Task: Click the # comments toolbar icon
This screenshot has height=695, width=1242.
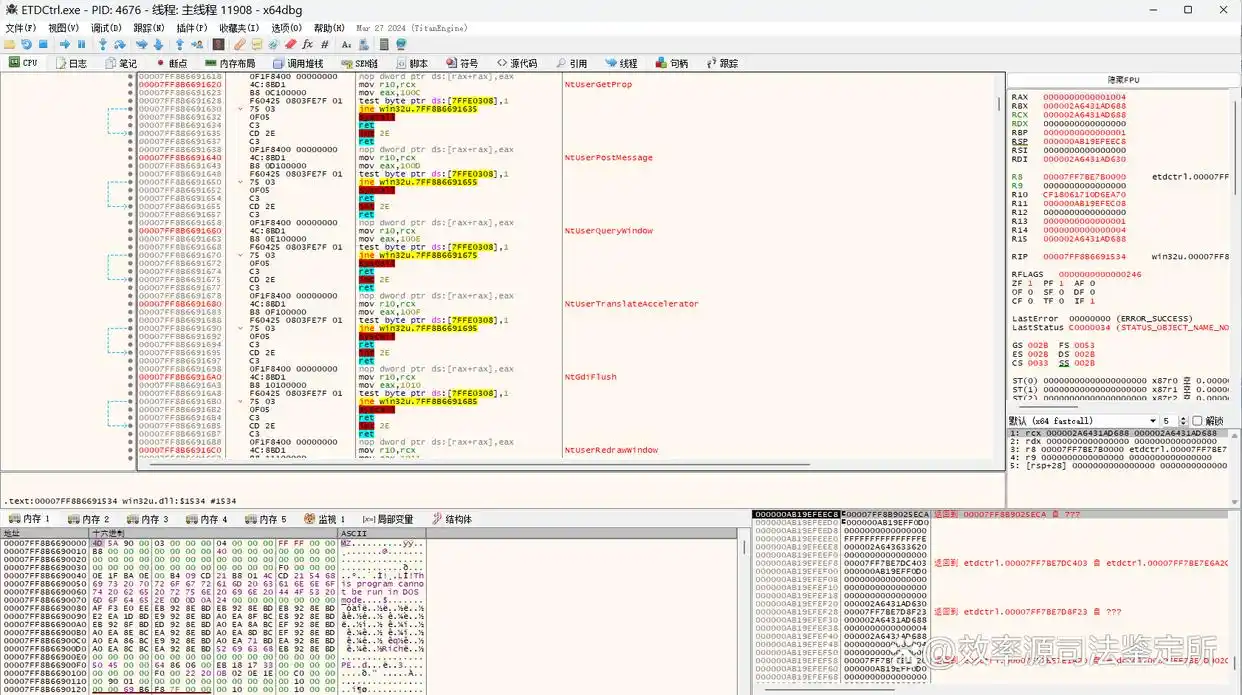Action: coord(325,45)
